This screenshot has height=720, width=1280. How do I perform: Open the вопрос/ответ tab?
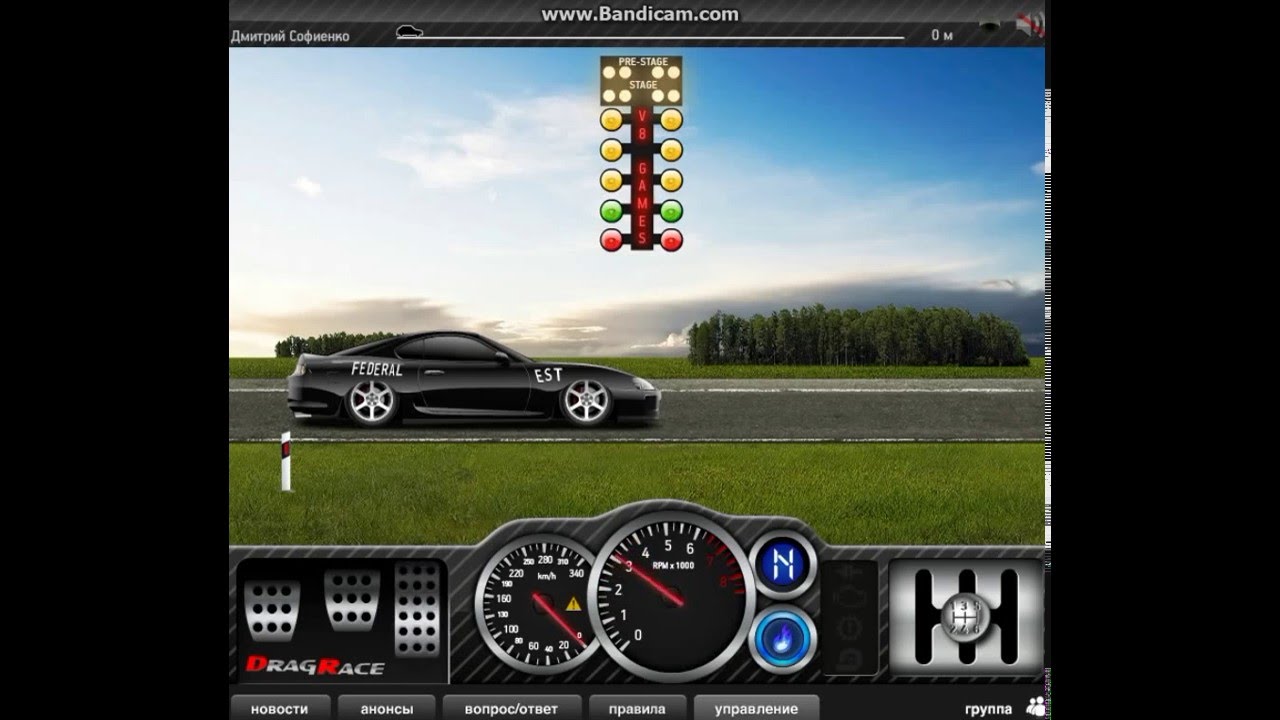(x=513, y=708)
